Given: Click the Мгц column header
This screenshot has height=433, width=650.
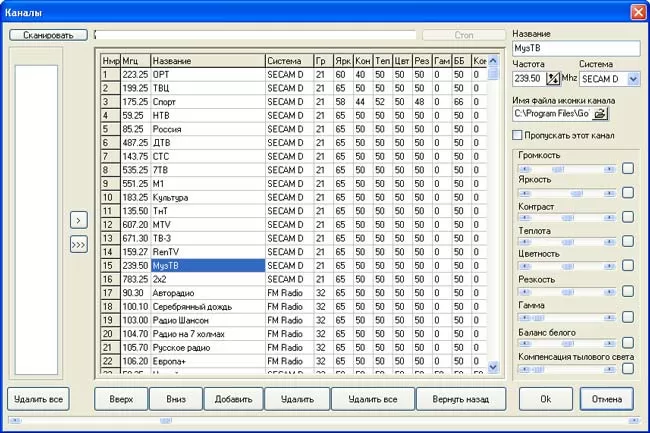Looking at the screenshot, I should tap(135, 61).
